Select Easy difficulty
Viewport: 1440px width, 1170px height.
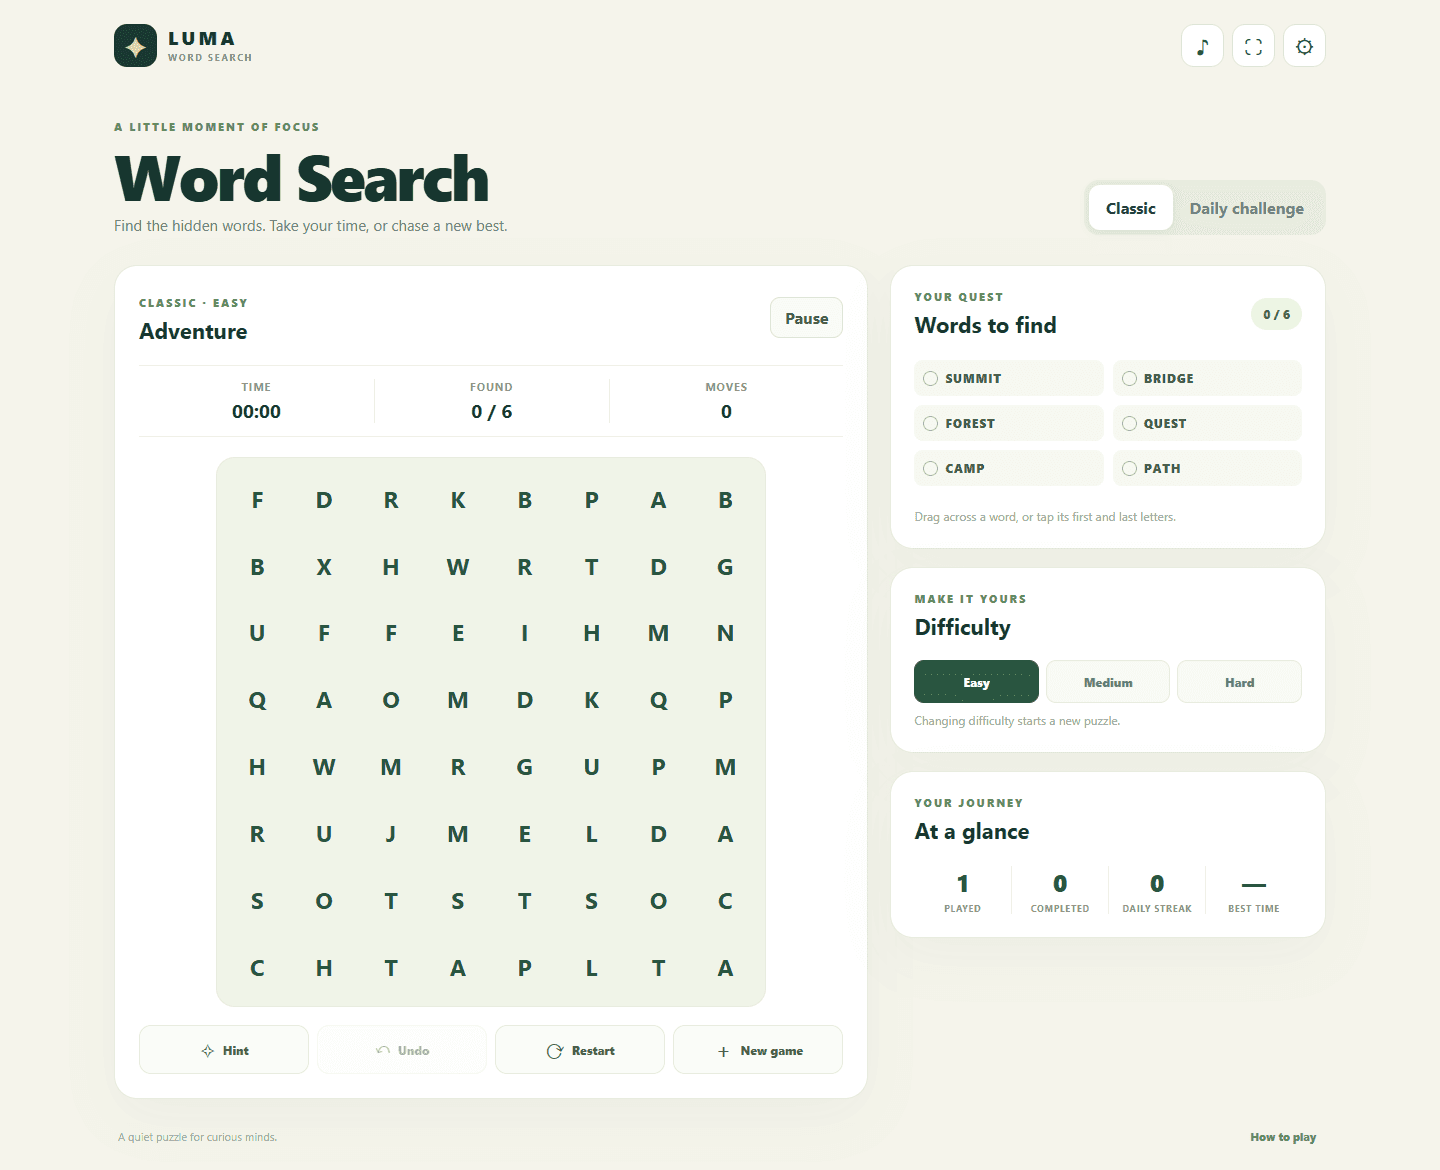tap(976, 682)
